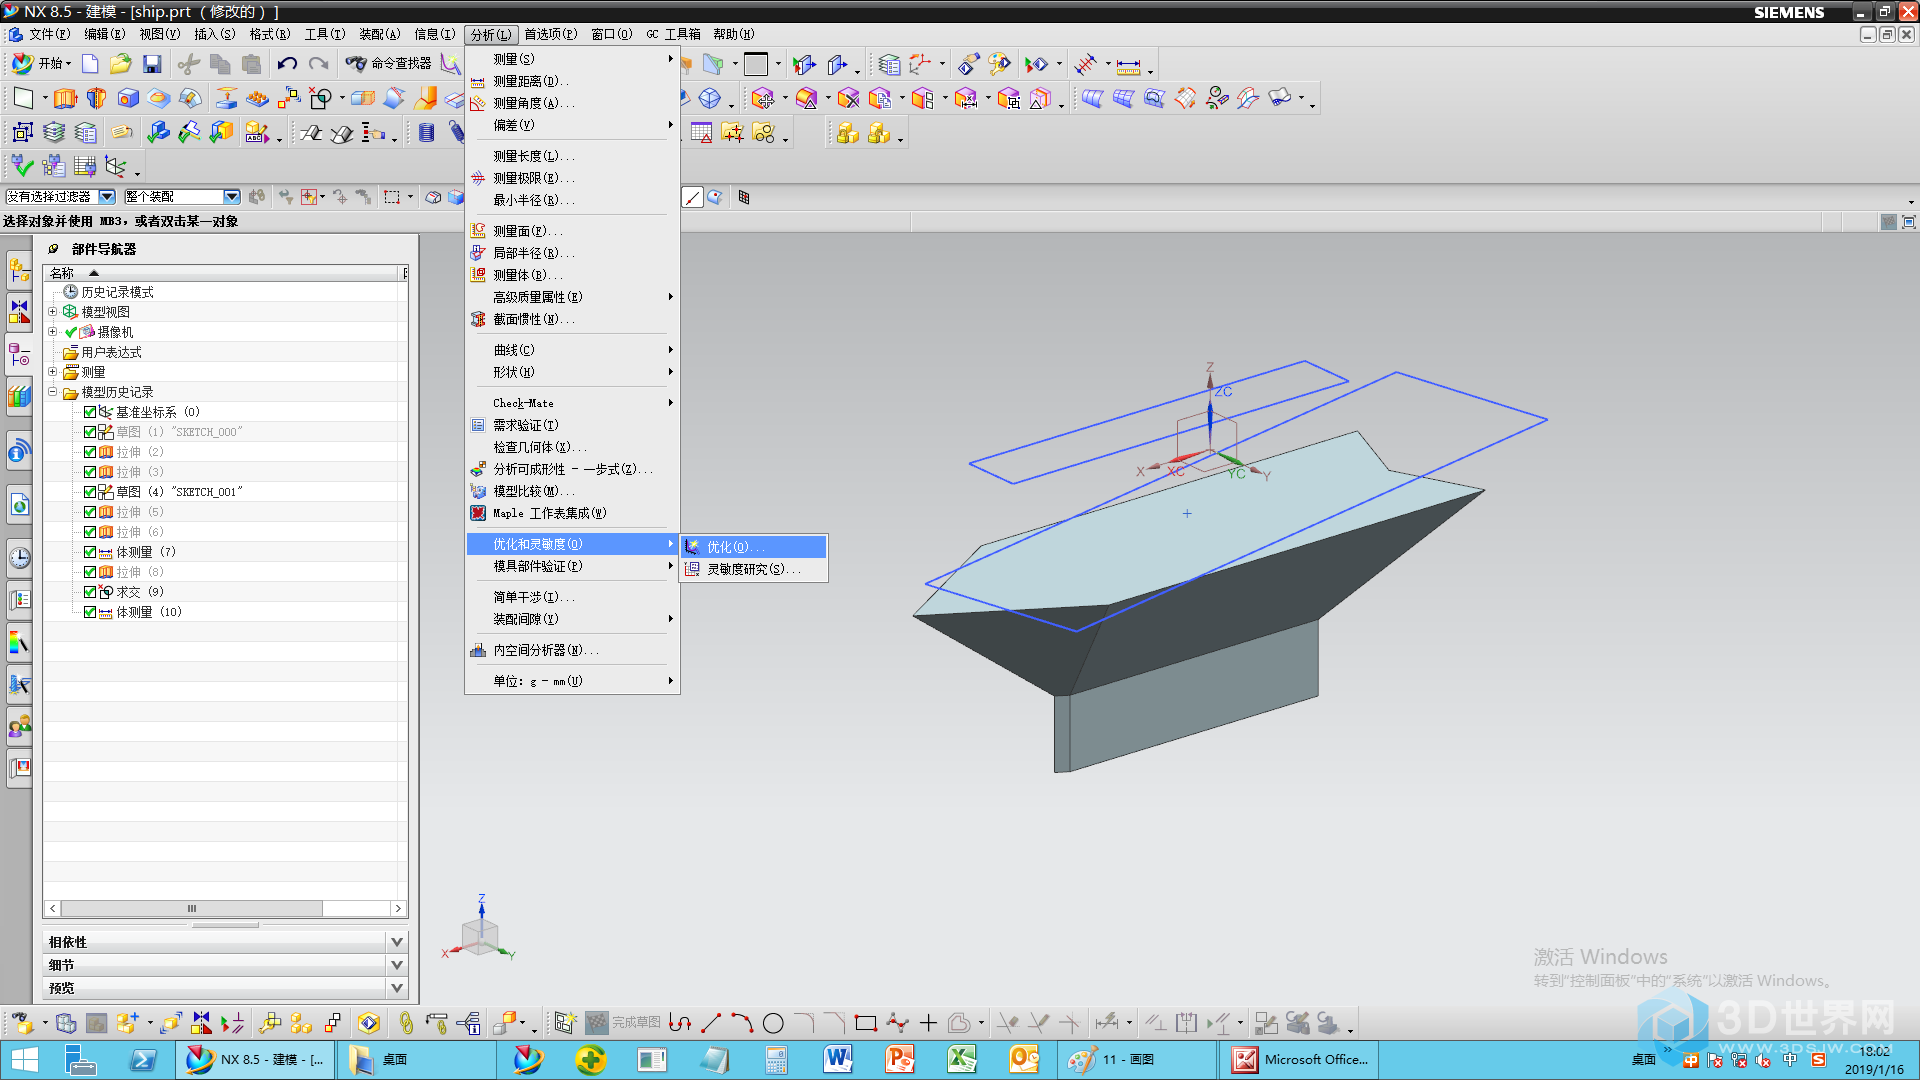Click 模型比较(M)... menu entry

point(572,491)
